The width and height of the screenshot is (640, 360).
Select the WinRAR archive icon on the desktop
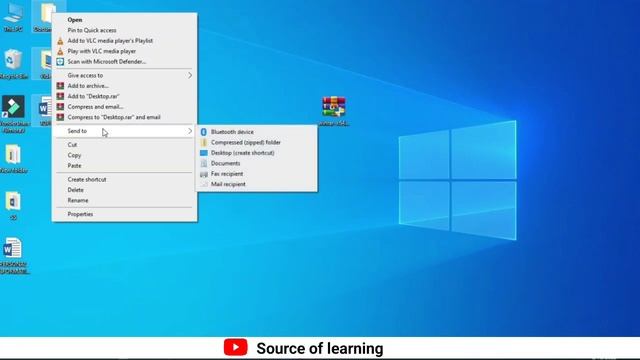pyautogui.click(x=334, y=111)
